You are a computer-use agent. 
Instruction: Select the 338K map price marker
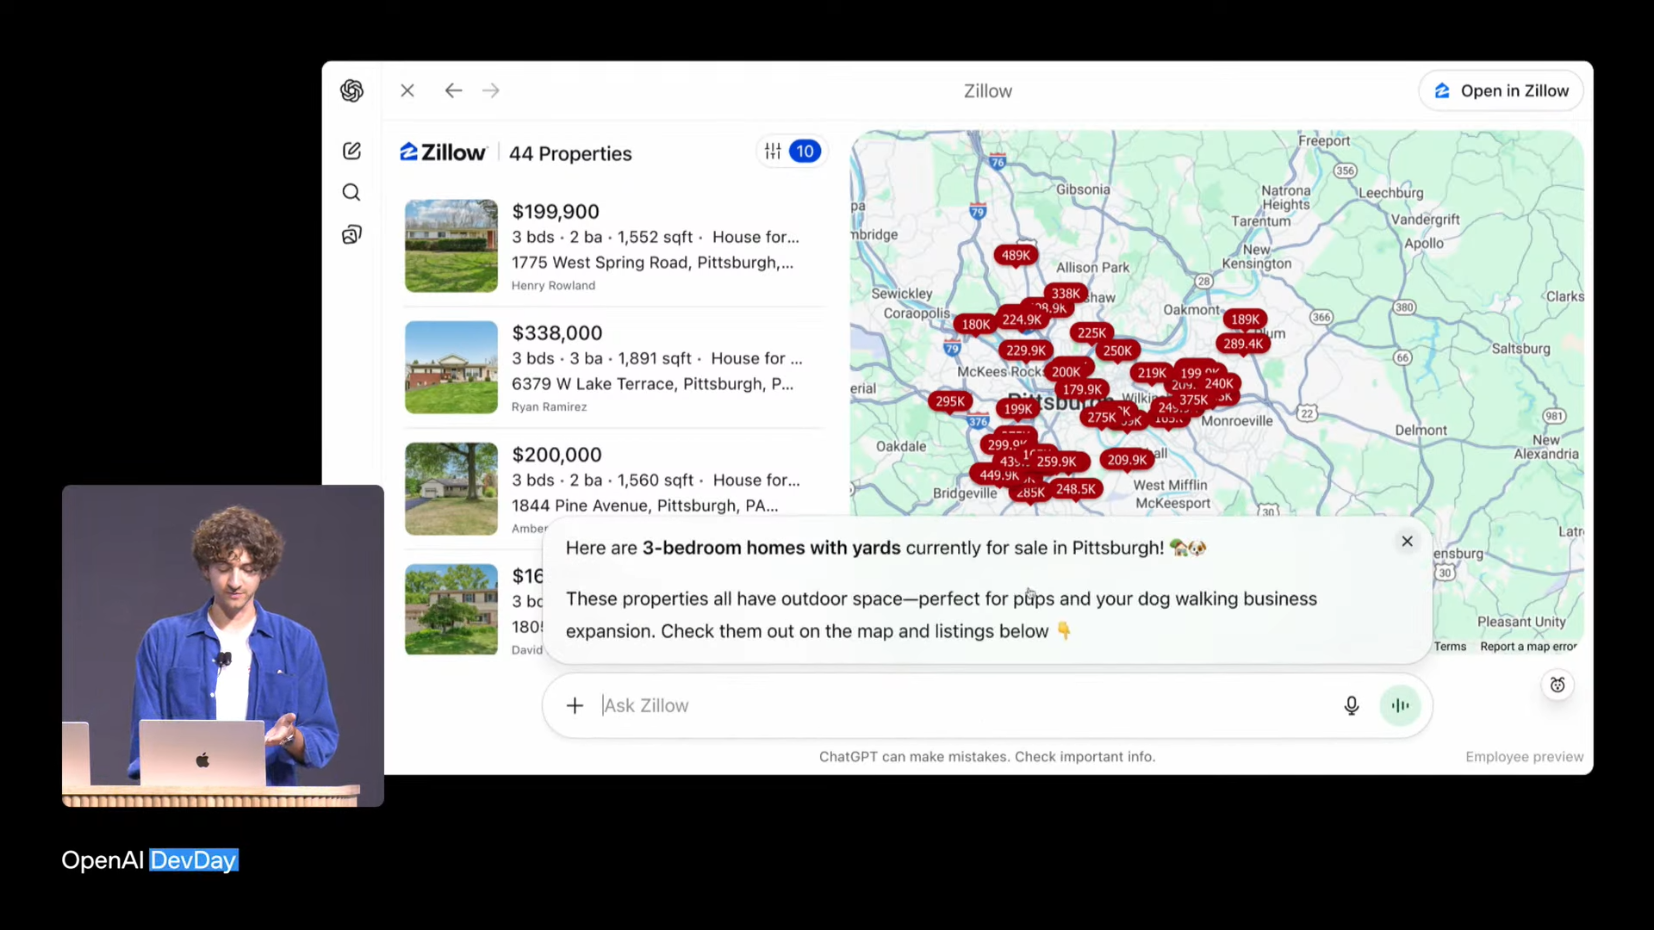[1065, 294]
